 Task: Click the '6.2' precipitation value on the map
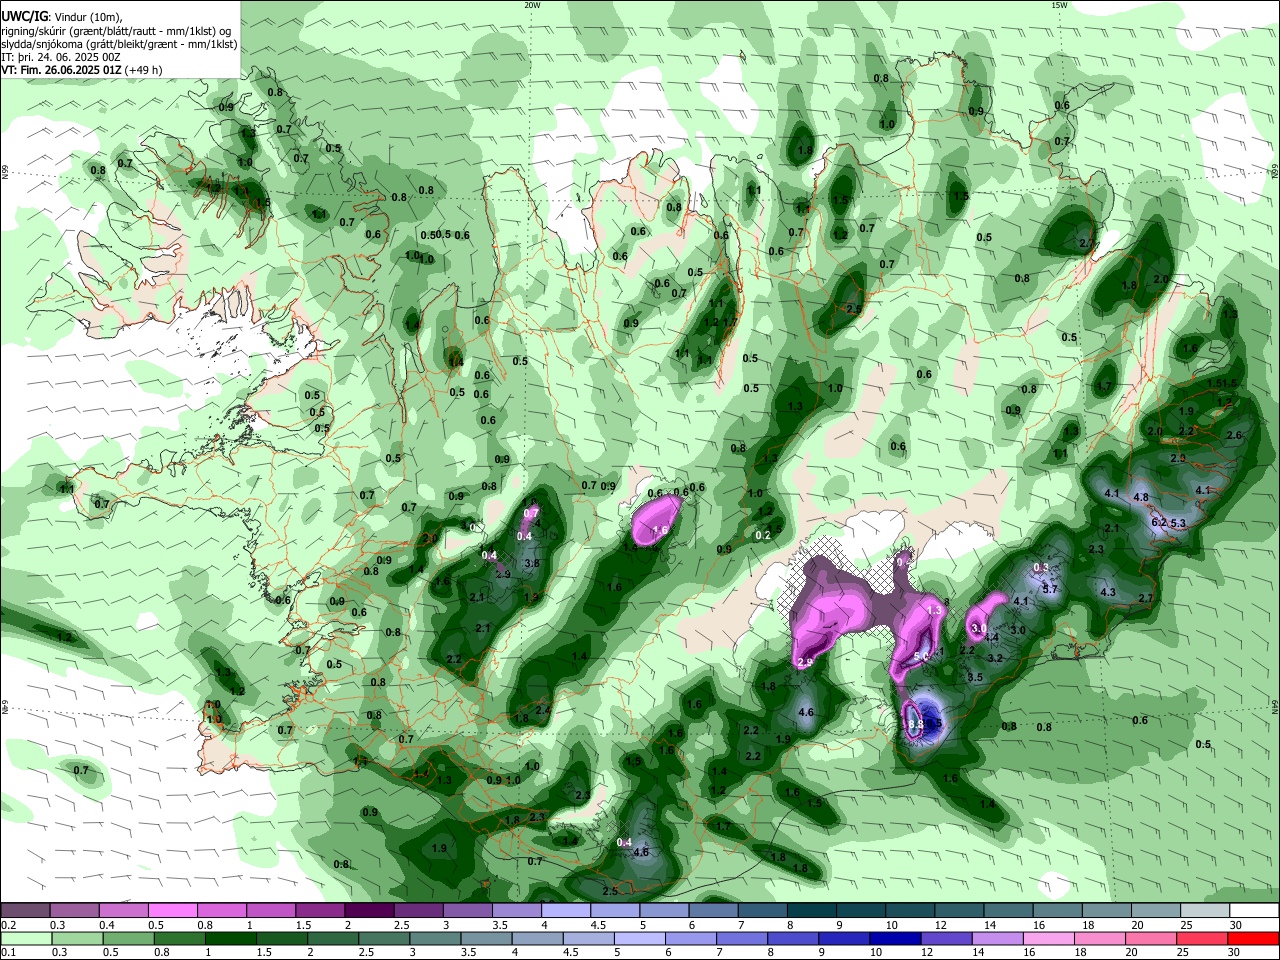pos(1159,522)
